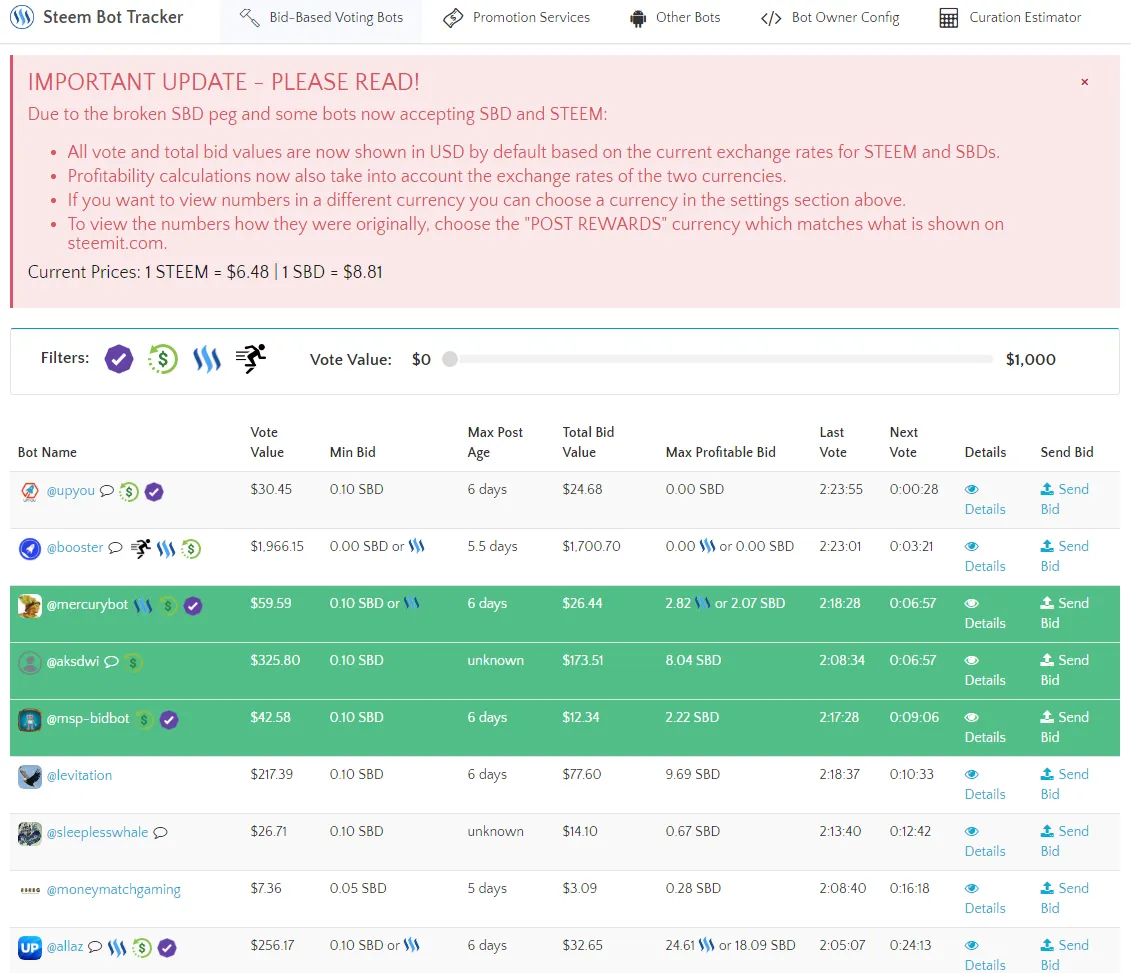Image resolution: width=1131 pixels, height=973 pixels.
Task: Click the upload icon in the @moneymatchgaming row
Action: point(1047,888)
